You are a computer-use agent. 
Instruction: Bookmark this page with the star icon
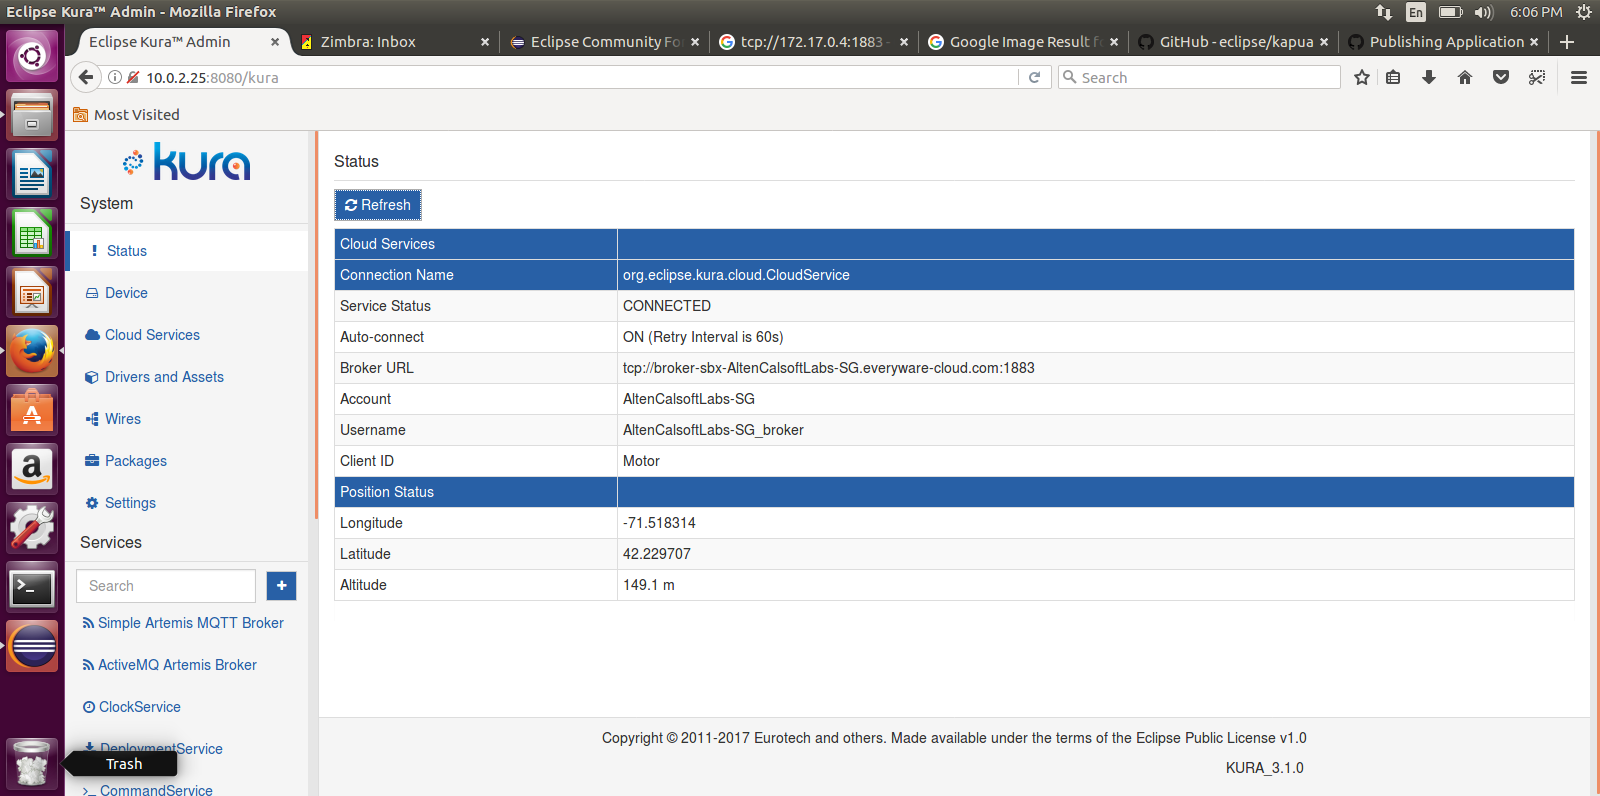[x=1361, y=77]
